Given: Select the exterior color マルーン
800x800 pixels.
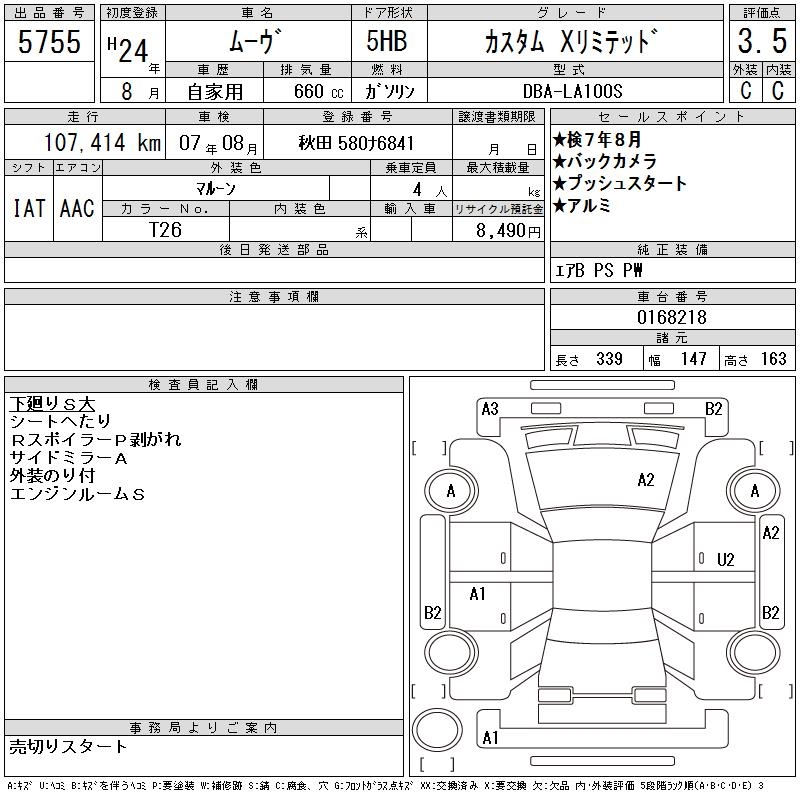Looking at the screenshot, I should (216, 189).
